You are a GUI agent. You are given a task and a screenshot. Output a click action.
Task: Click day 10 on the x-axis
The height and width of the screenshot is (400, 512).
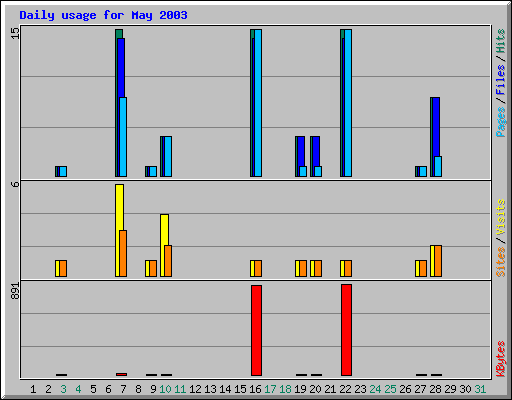coord(165,389)
